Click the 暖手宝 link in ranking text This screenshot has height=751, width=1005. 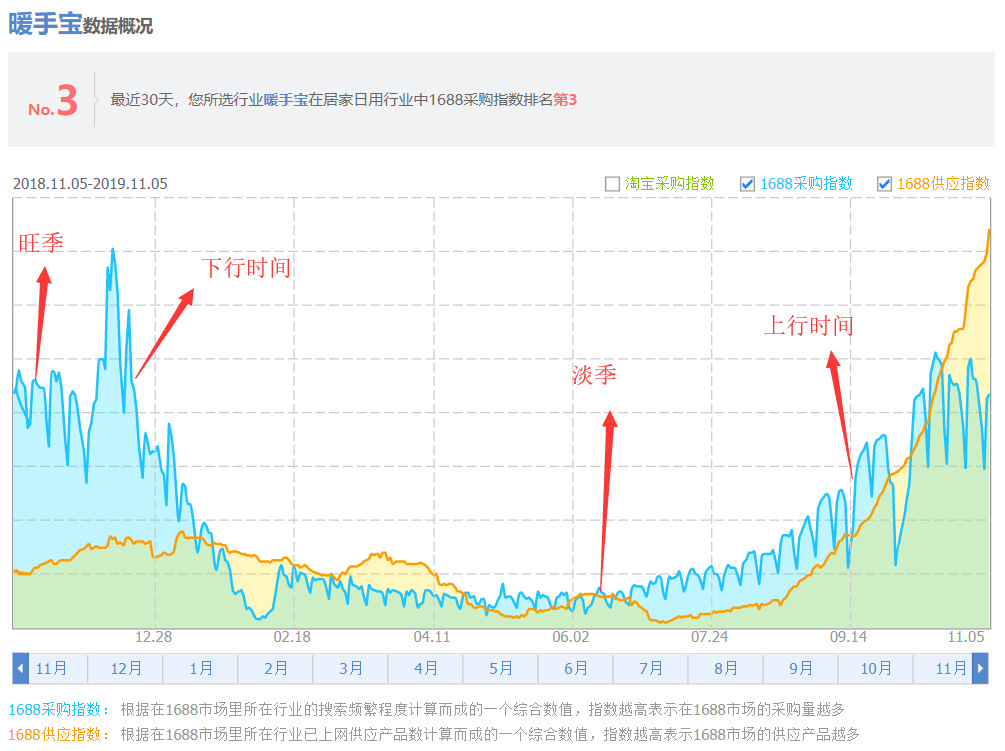coord(286,100)
